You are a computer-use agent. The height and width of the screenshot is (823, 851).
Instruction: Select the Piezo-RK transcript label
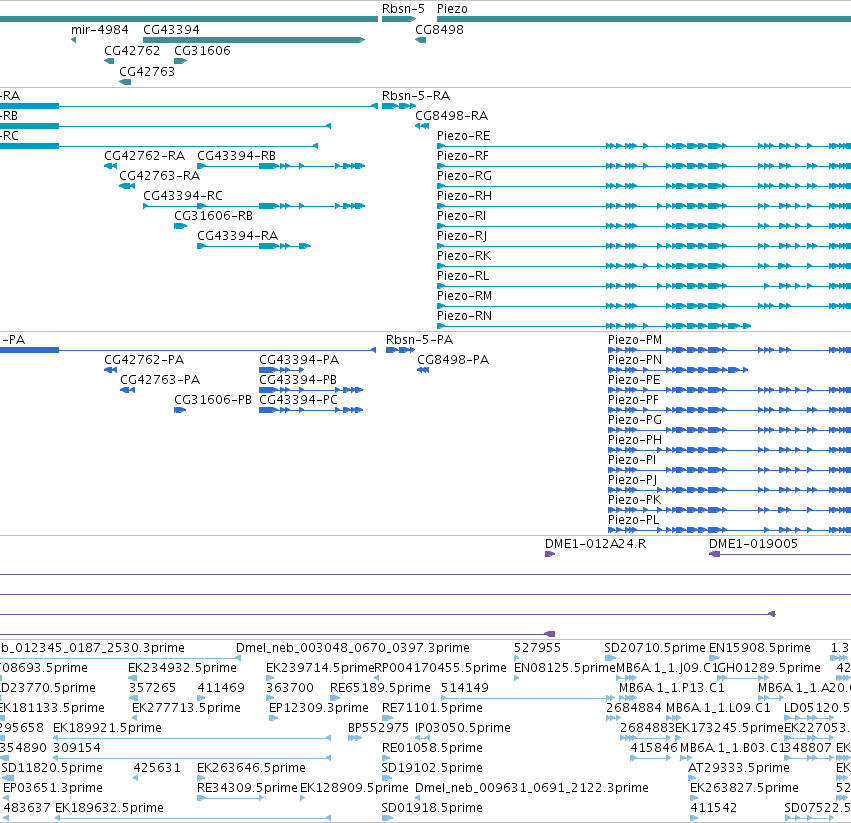tap(463, 256)
